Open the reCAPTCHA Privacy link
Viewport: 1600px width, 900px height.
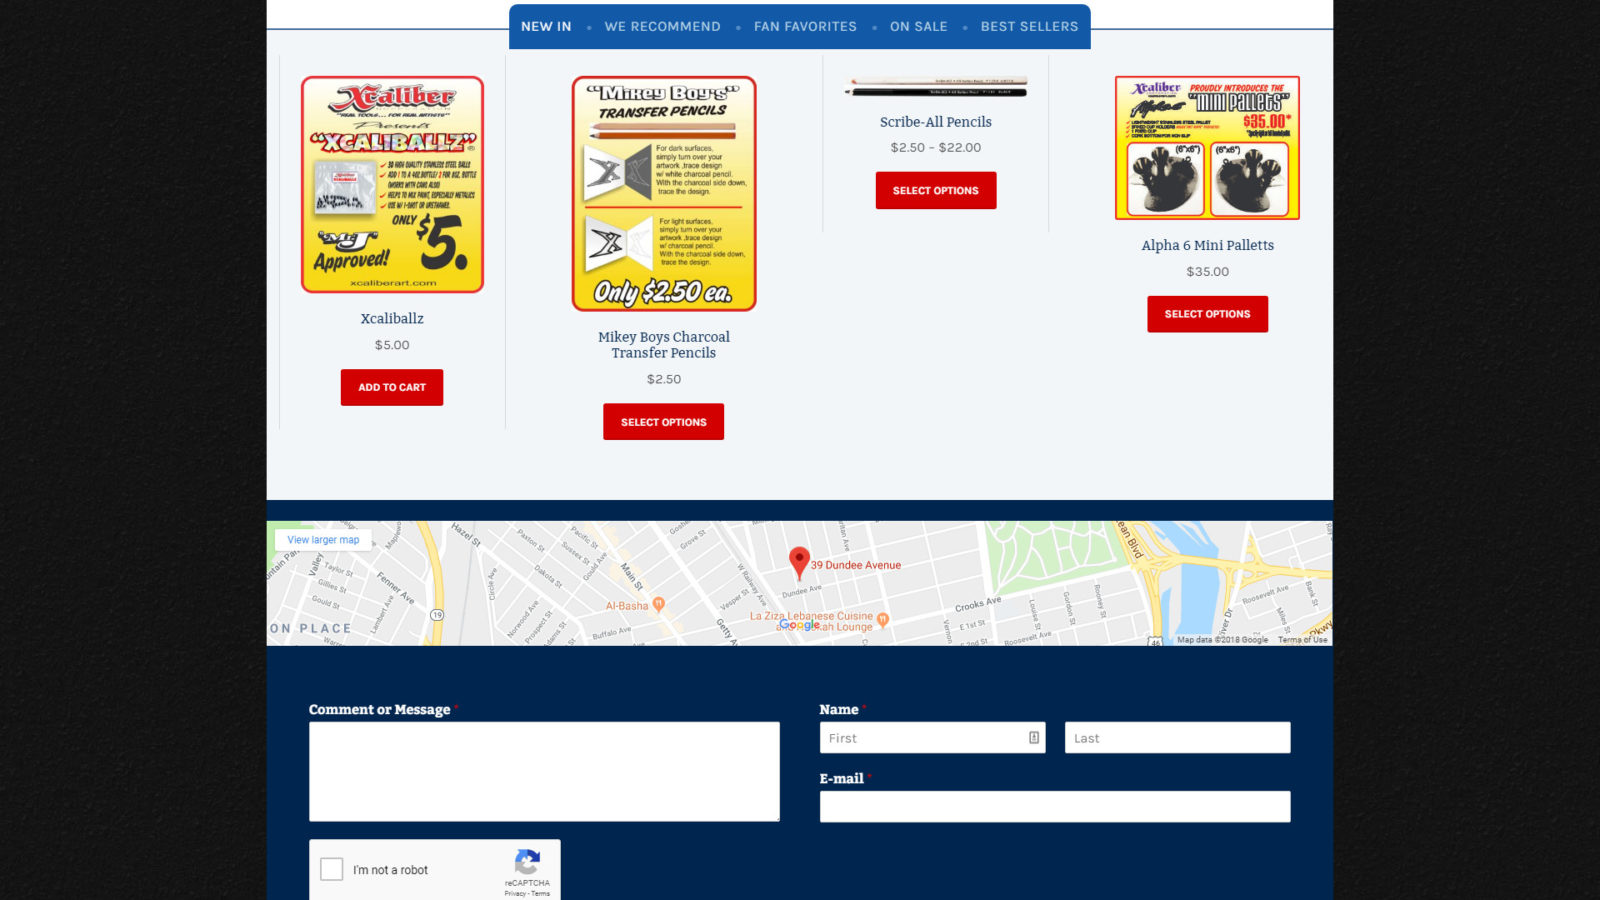pos(515,894)
